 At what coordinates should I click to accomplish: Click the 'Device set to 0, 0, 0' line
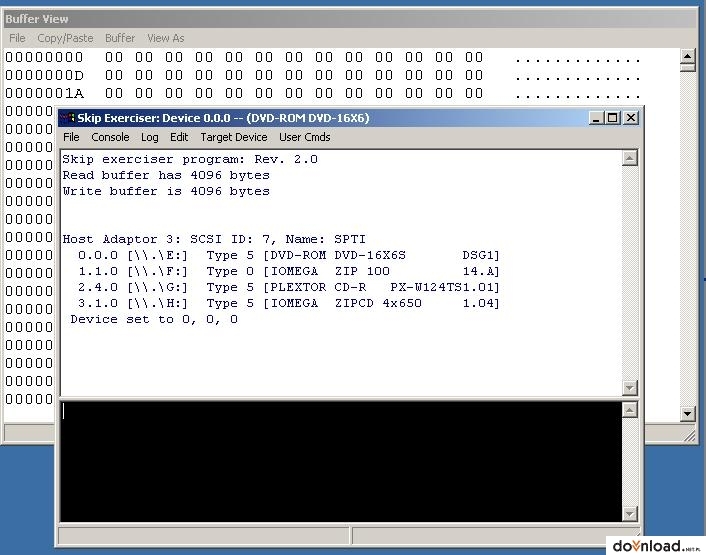(154, 320)
